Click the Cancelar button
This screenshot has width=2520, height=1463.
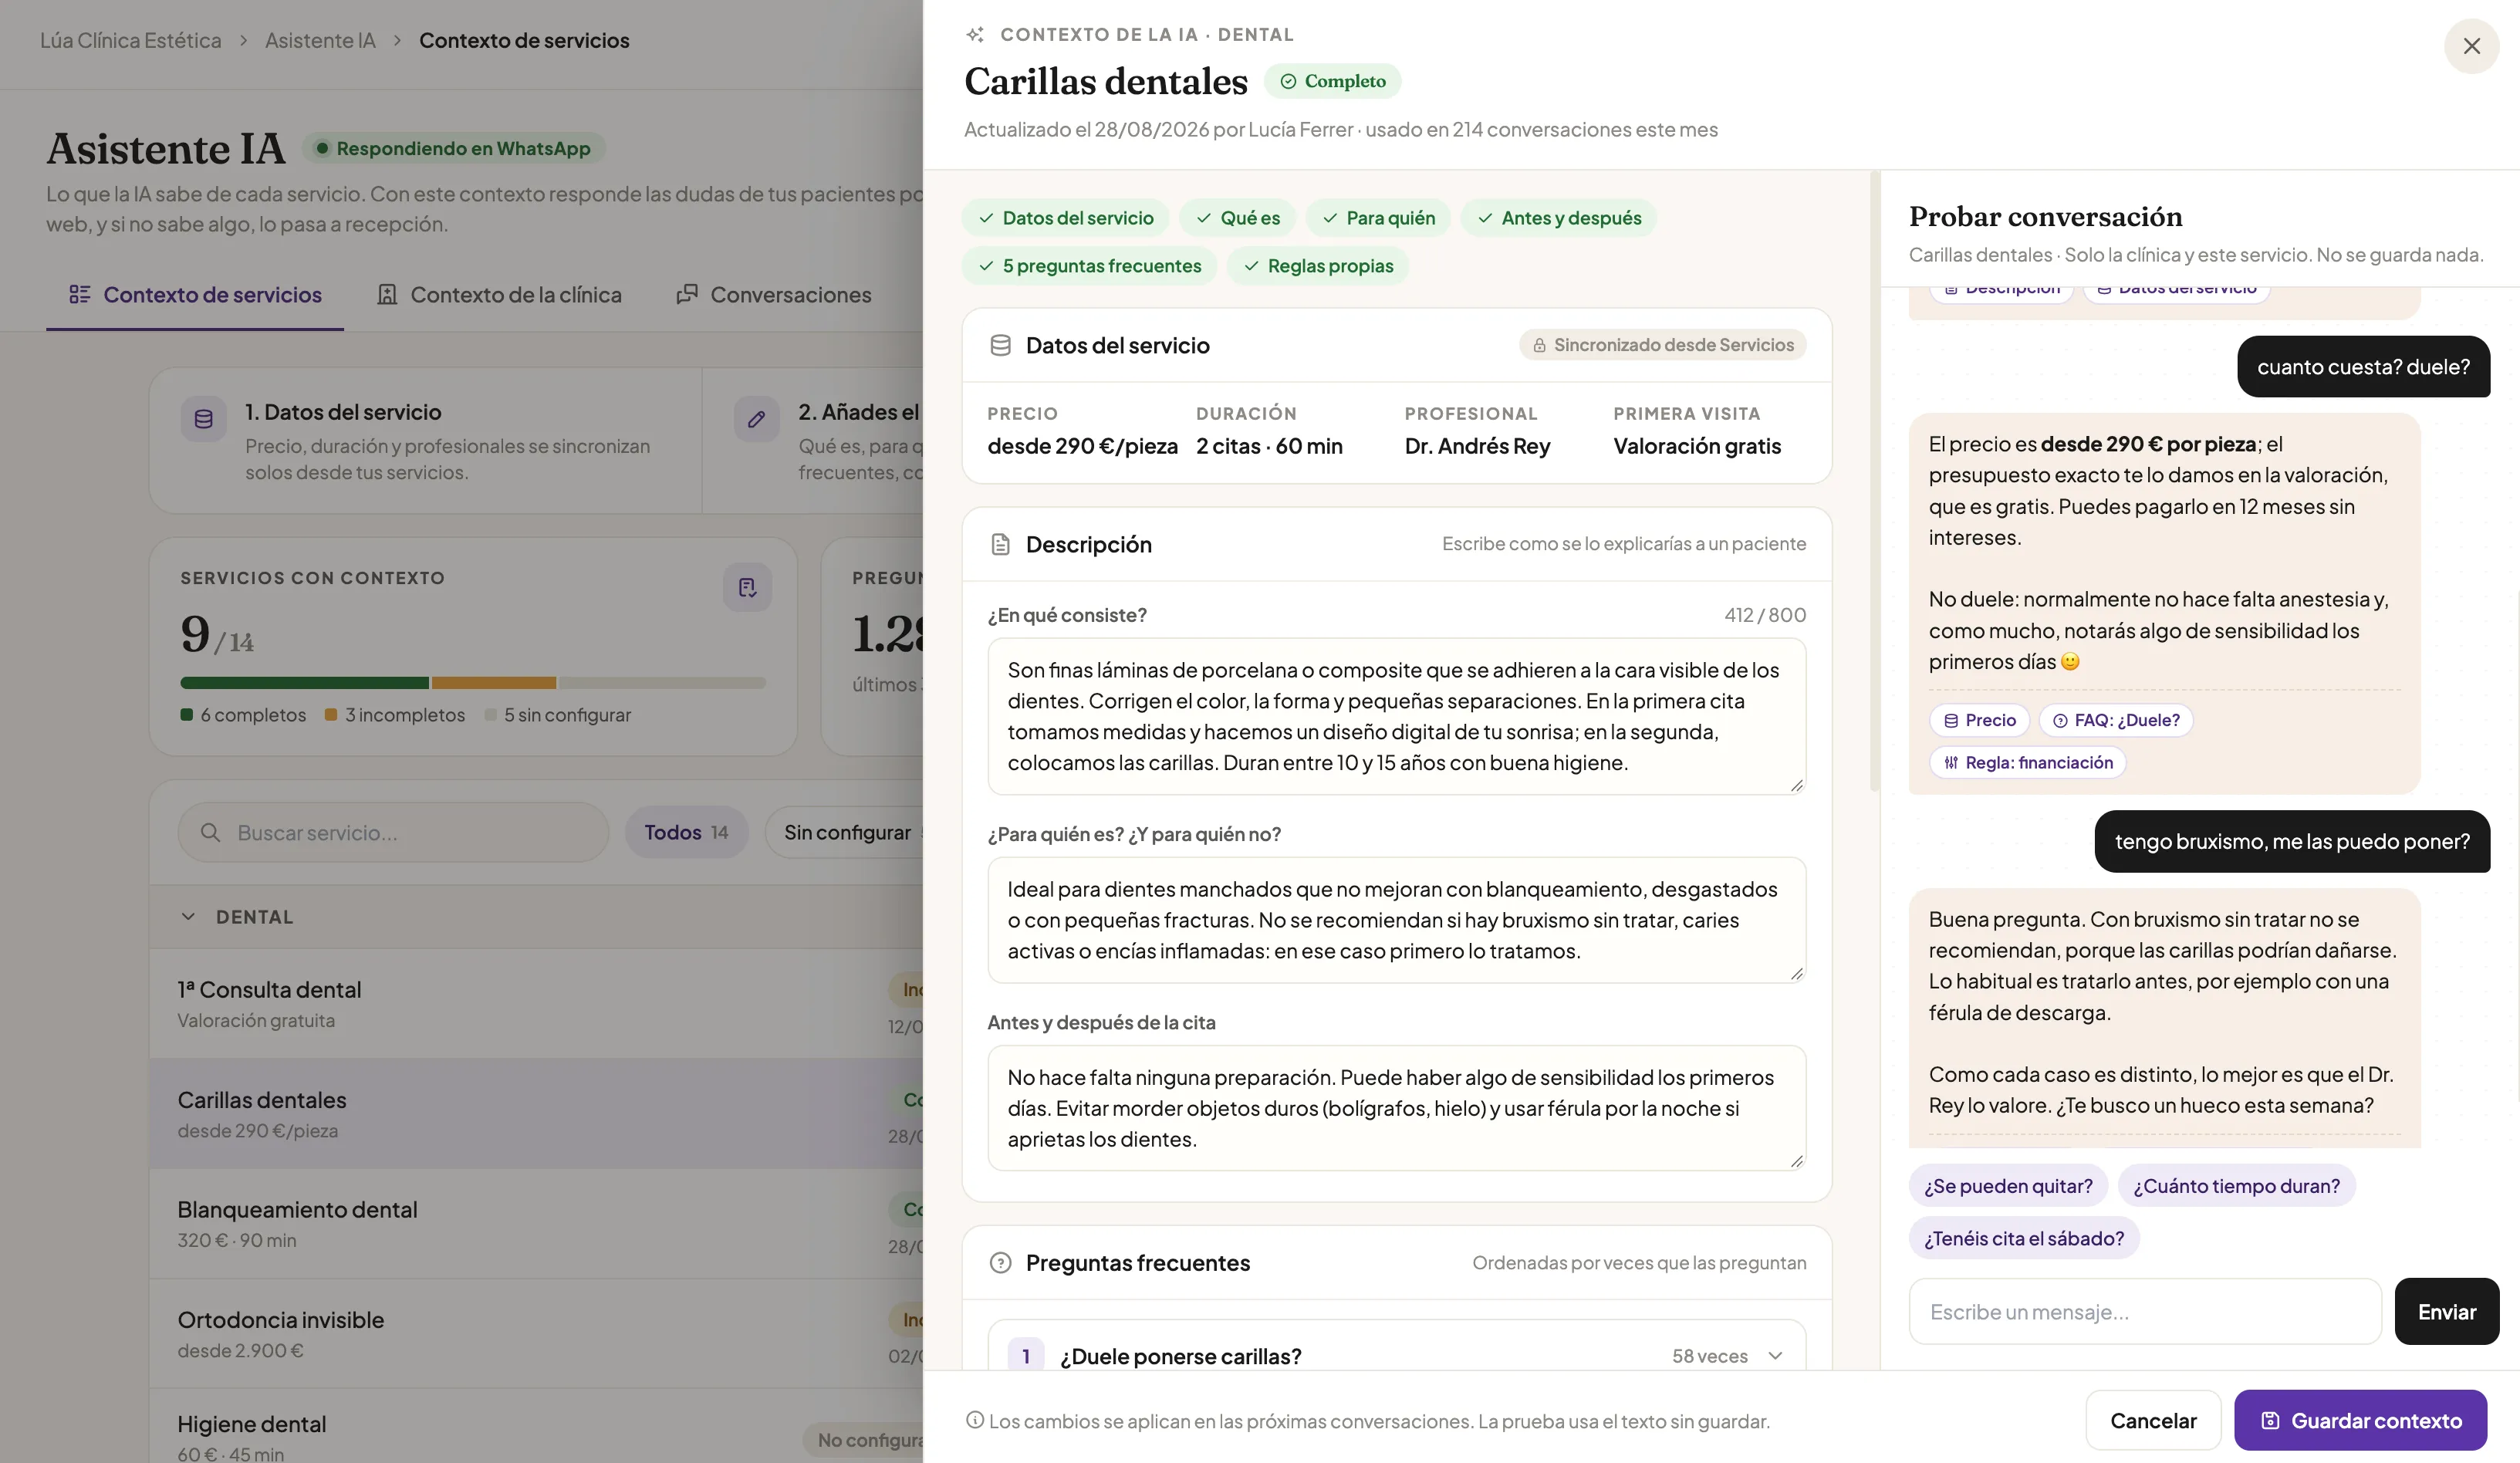(x=2153, y=1420)
